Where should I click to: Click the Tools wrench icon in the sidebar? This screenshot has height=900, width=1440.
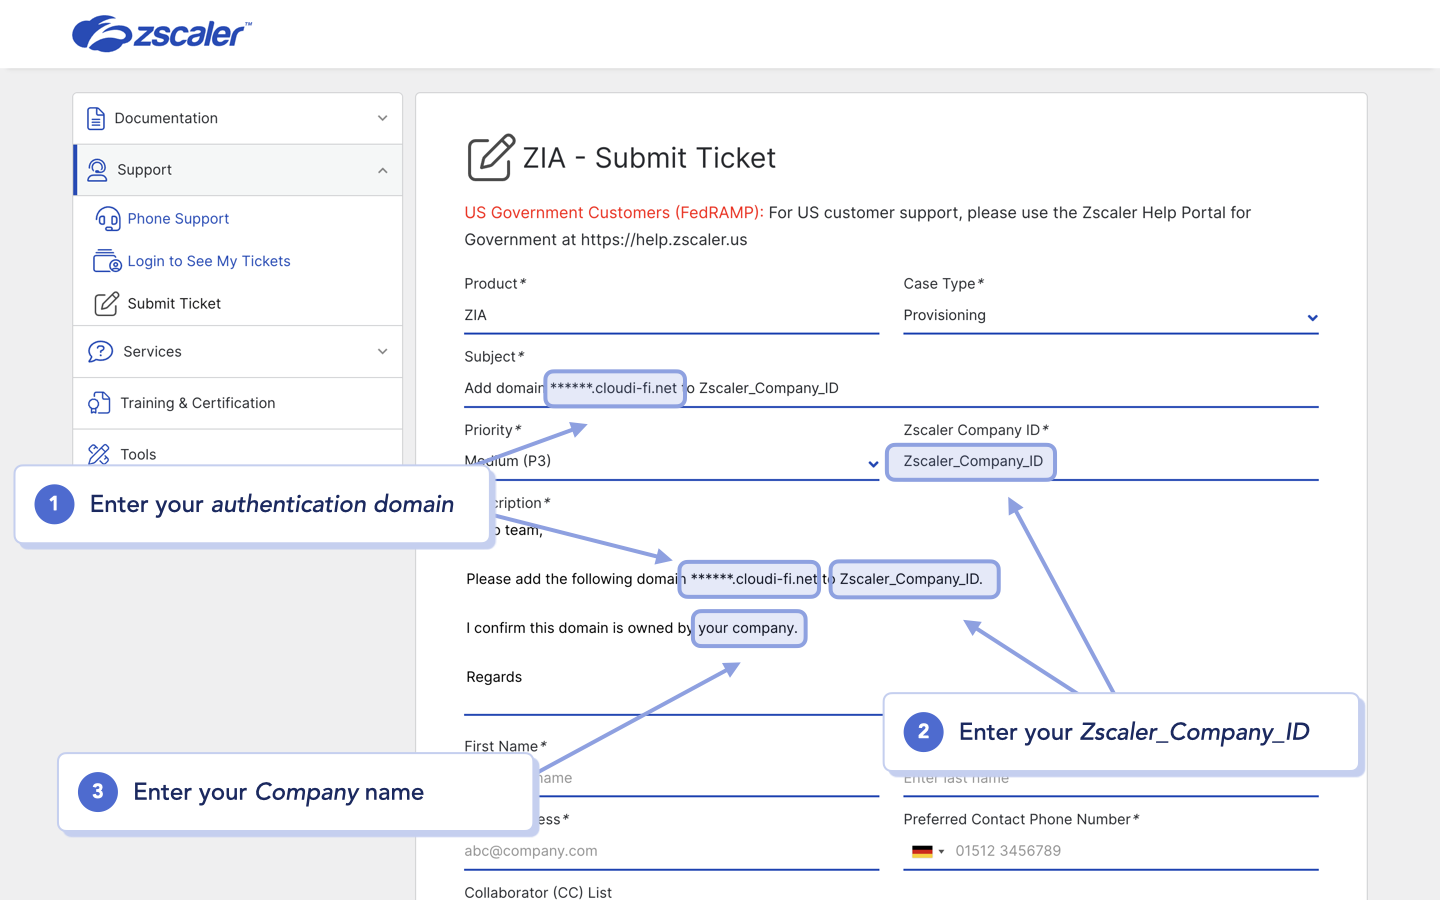click(99, 454)
